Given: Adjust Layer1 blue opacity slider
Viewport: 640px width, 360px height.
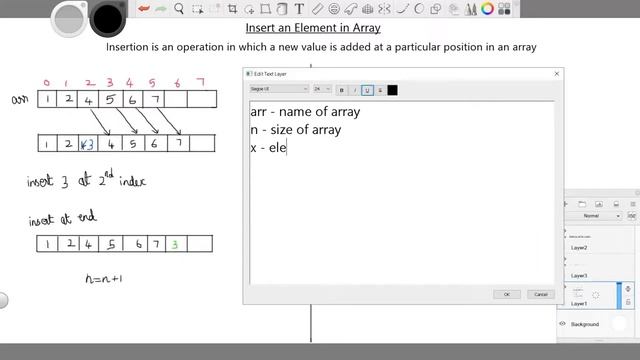Looking at the screenshot, I should click(x=619, y=296).
